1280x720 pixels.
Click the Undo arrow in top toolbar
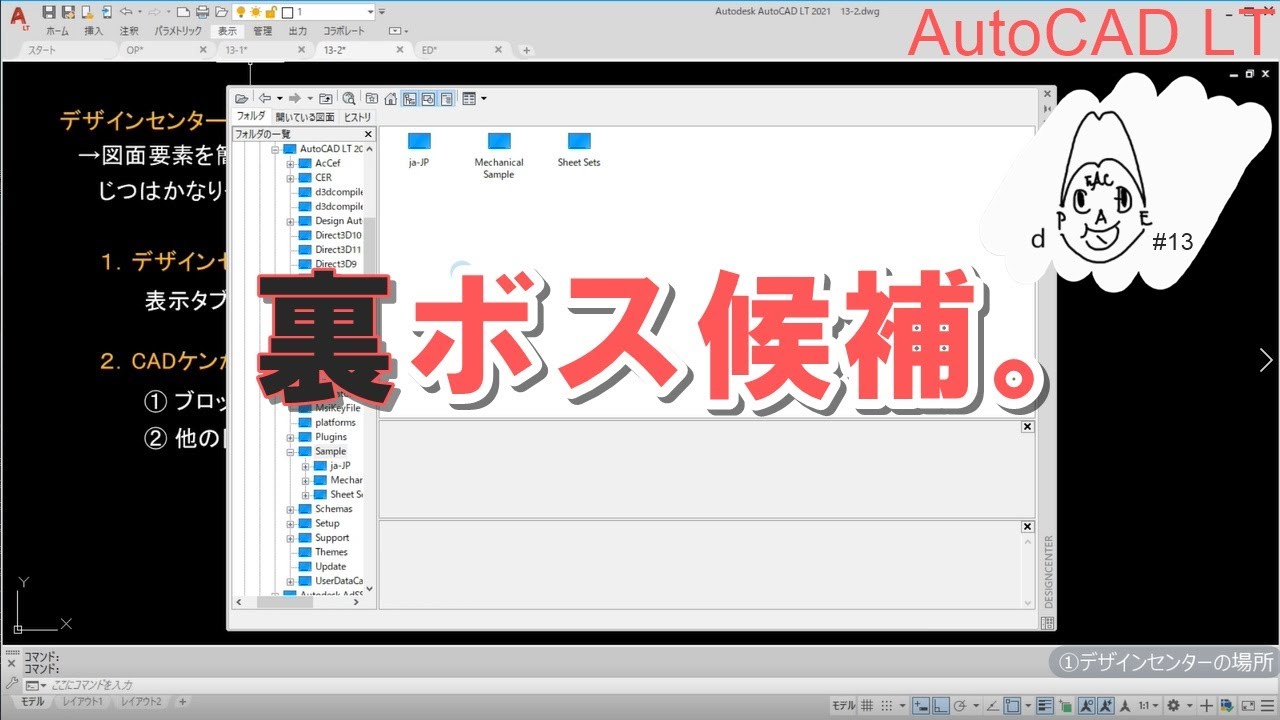tap(126, 12)
